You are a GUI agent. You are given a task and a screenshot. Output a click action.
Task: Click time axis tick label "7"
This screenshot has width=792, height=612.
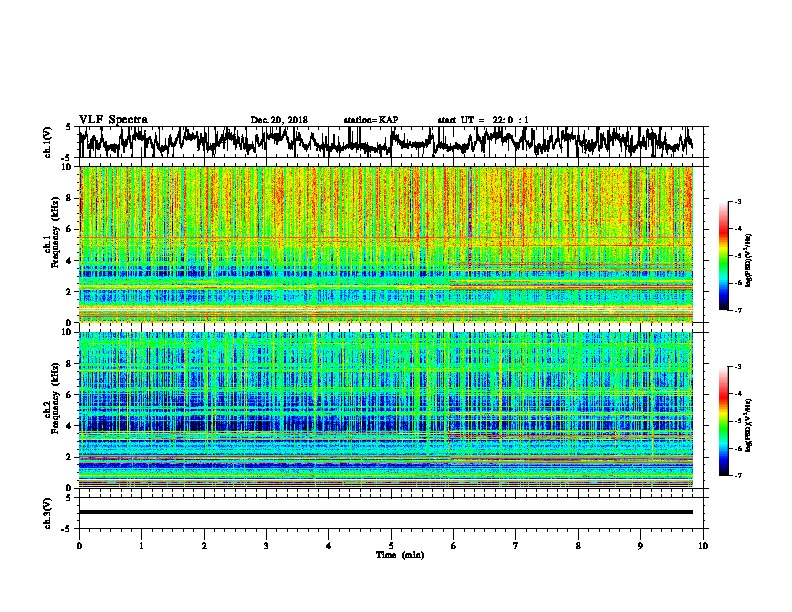[516, 546]
